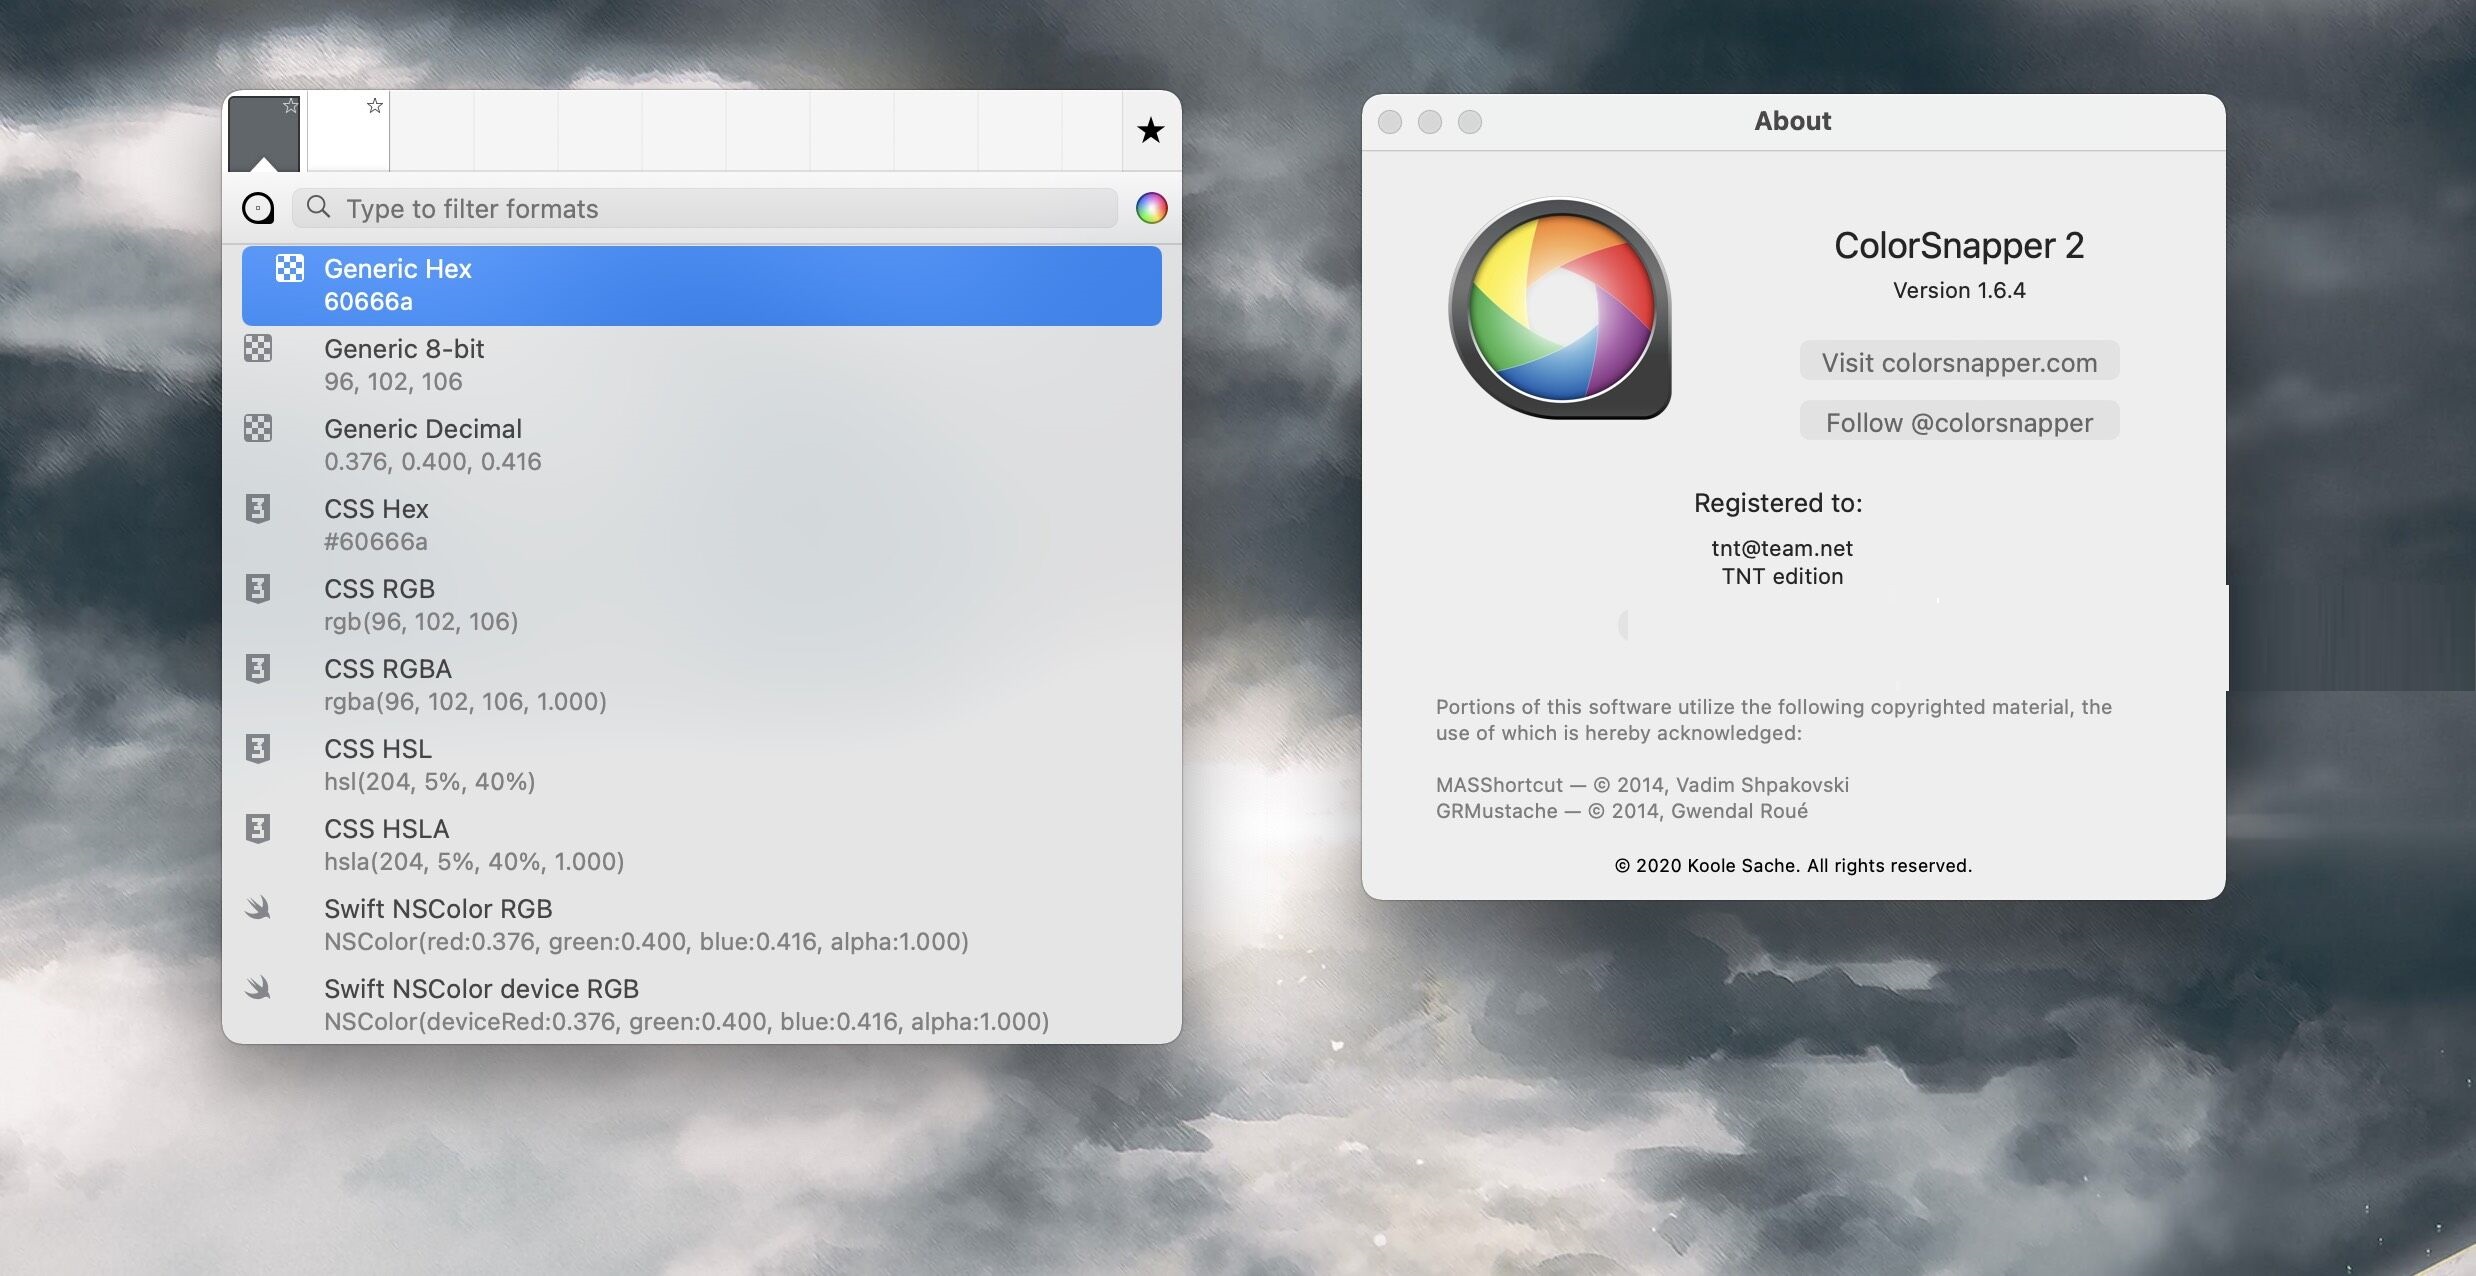Pick the CSS HSL format entry

700,765
